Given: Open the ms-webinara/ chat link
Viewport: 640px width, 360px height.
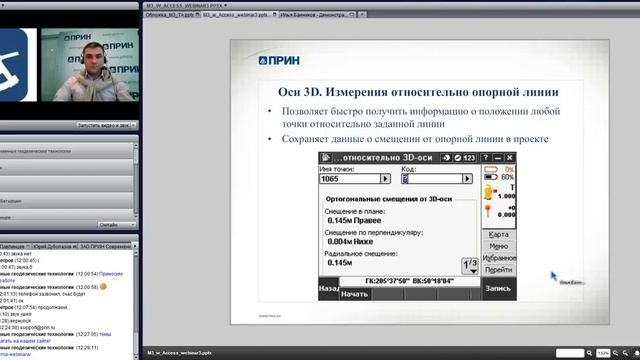Looking at the screenshot, I should pos(15,354).
